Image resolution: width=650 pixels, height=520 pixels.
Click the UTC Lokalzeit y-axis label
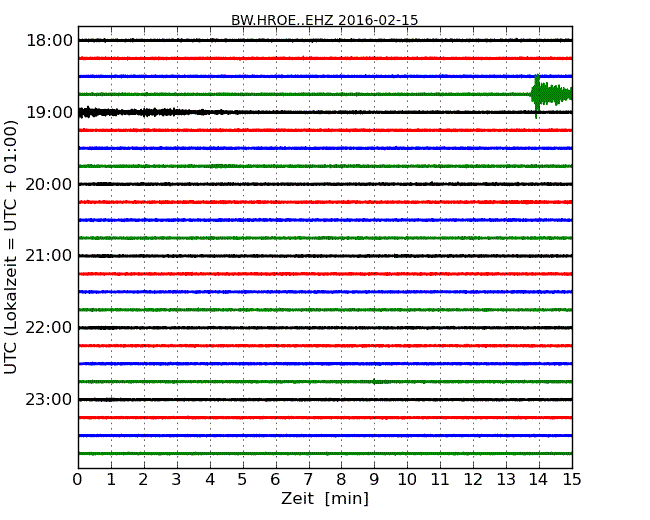(x=11, y=247)
